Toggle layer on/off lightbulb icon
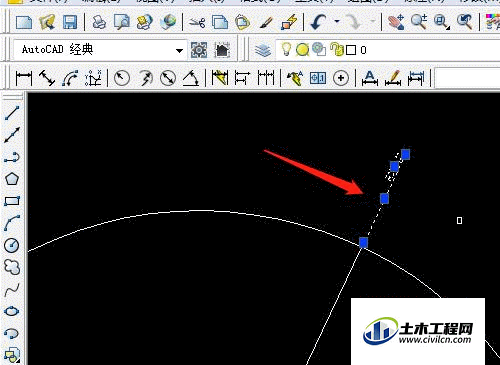500x365 pixels. tap(286, 49)
